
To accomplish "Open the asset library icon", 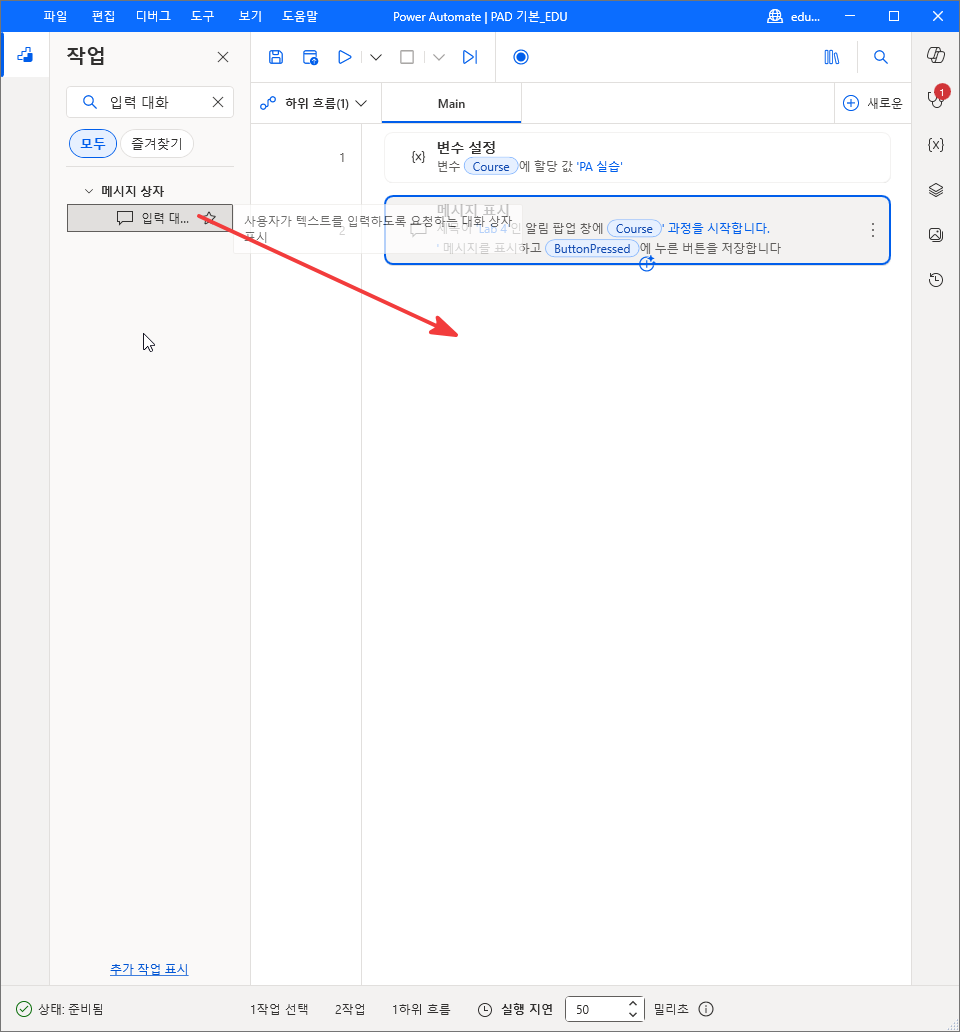I will [832, 57].
